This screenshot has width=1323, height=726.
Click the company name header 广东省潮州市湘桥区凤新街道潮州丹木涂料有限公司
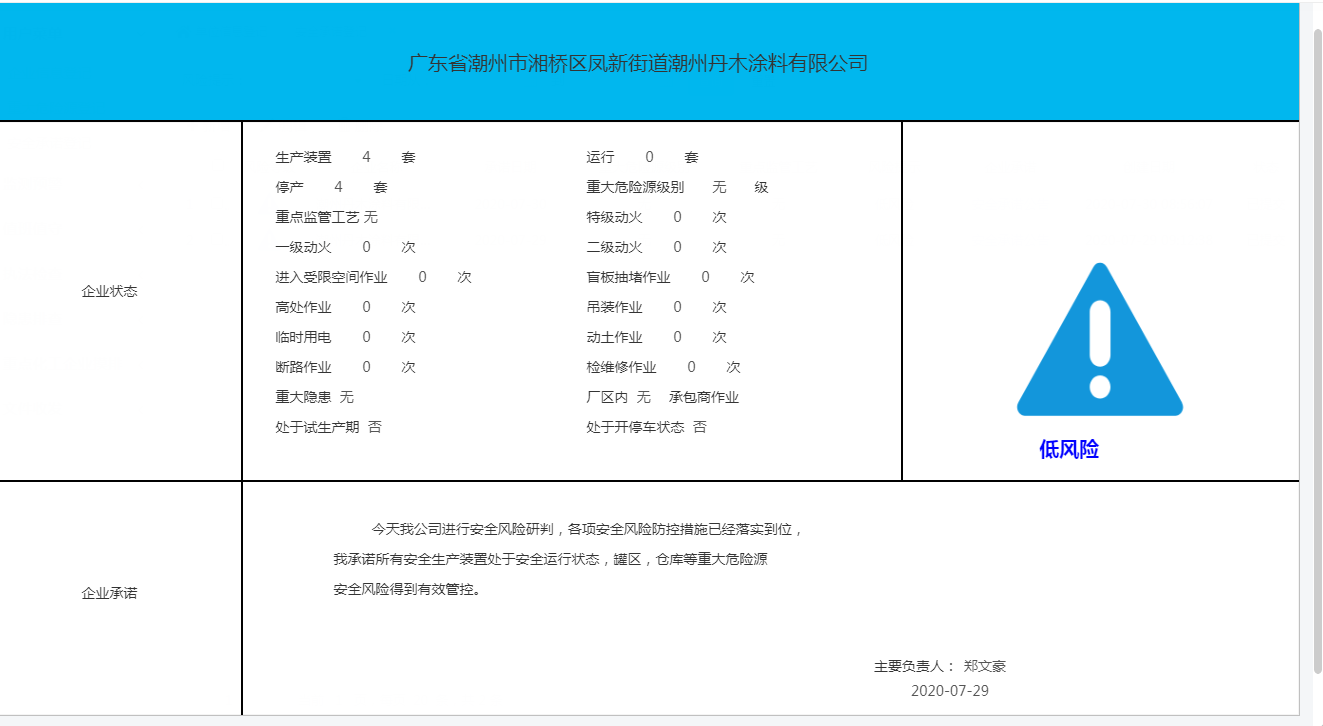[638, 64]
